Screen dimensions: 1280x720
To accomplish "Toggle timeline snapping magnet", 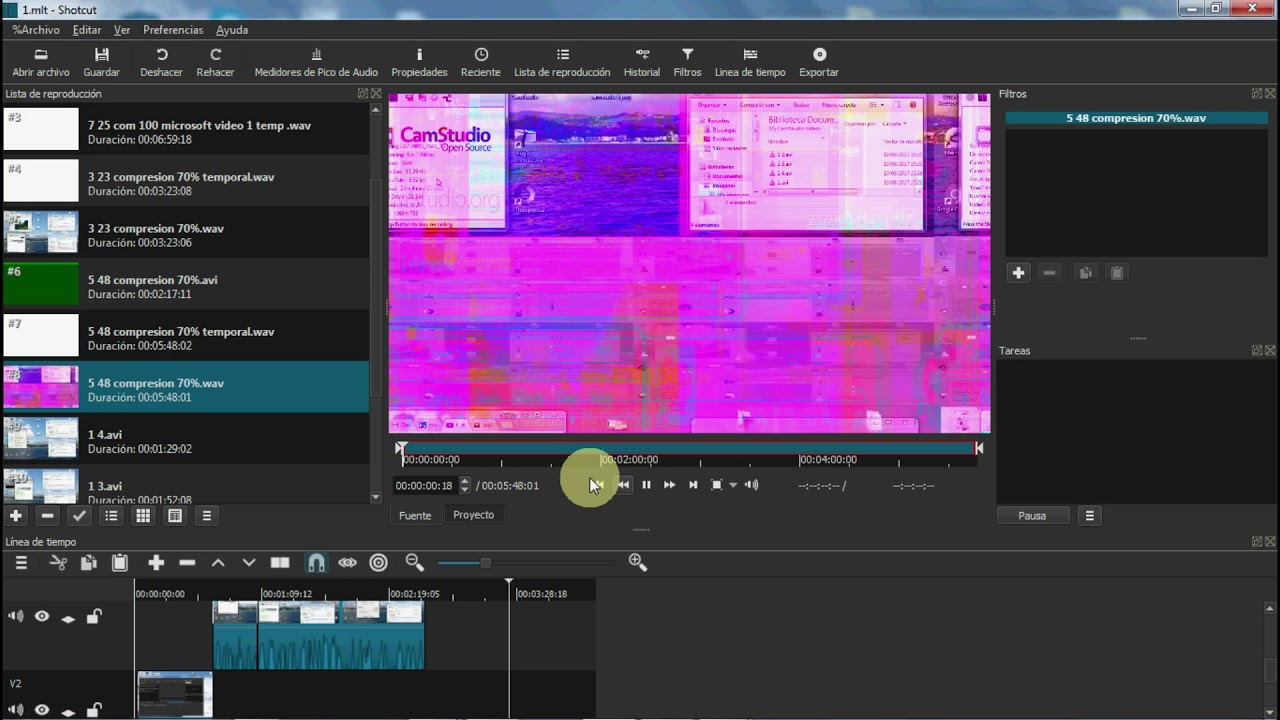I will 316,563.
